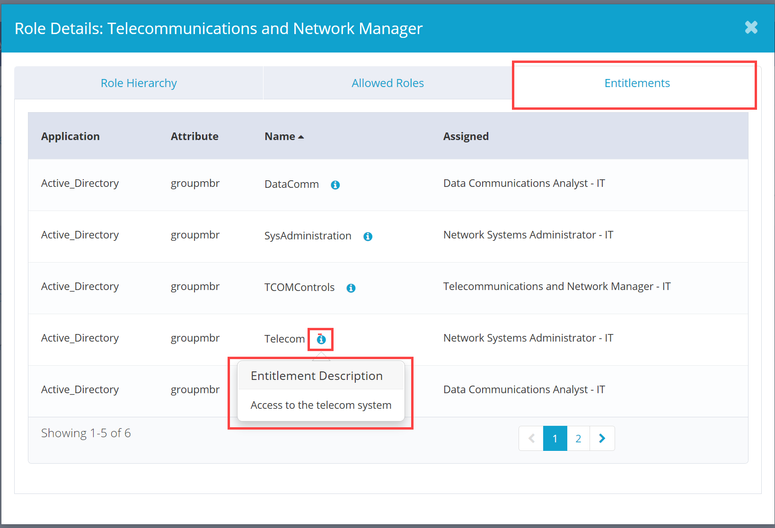
Task: Open the Allowed Roles tab
Action: pos(387,83)
